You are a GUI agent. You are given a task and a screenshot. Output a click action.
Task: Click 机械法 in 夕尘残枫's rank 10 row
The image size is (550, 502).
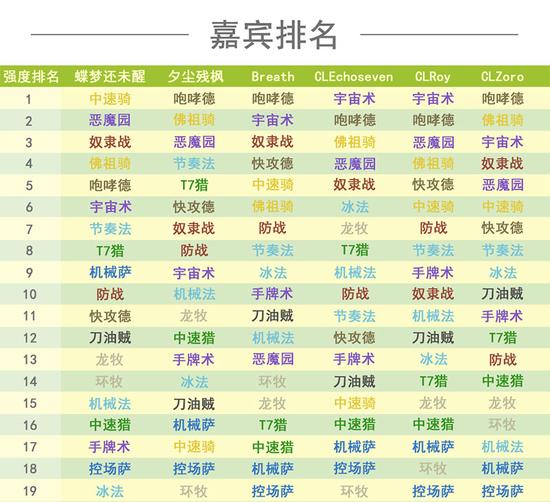[194, 294]
